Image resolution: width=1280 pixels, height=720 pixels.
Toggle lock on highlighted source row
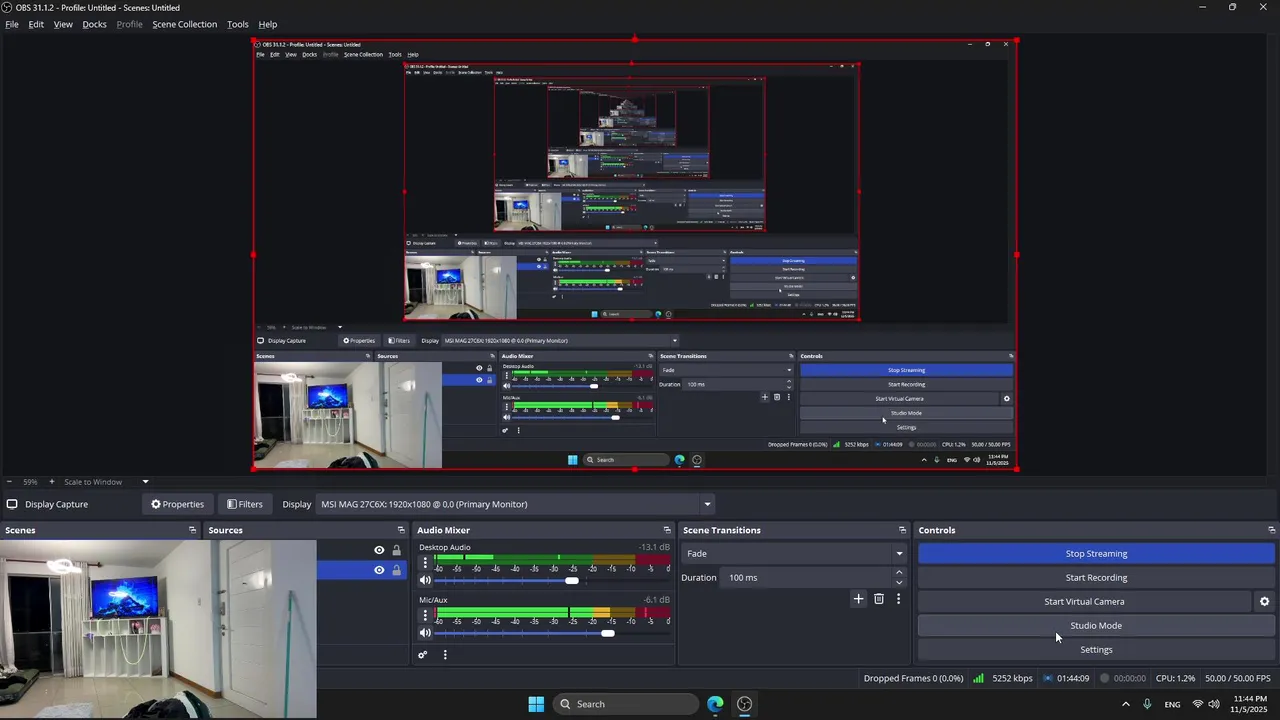397,570
